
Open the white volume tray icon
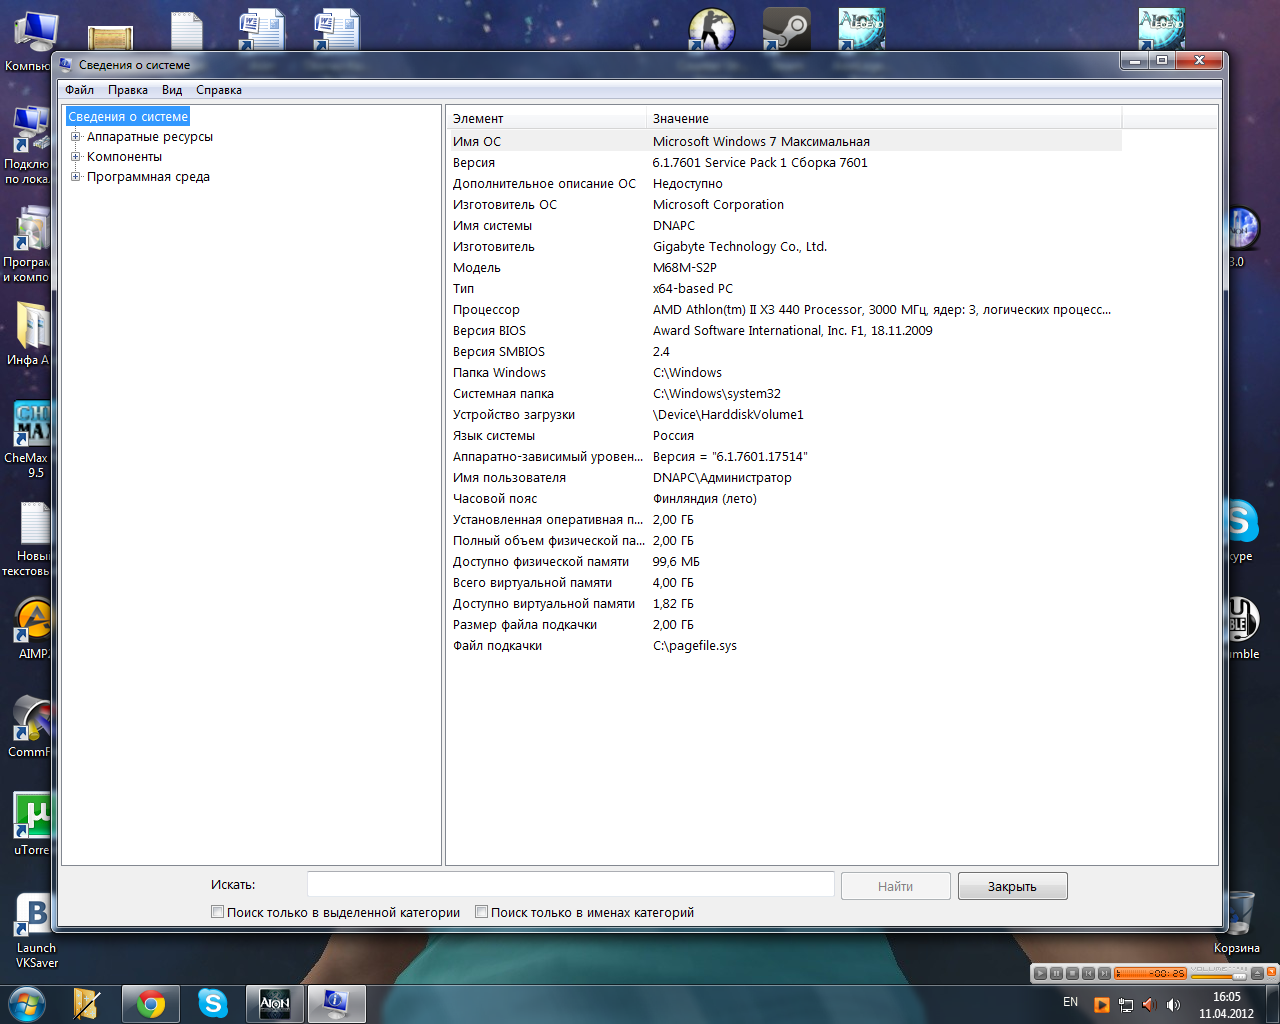click(x=1173, y=1004)
